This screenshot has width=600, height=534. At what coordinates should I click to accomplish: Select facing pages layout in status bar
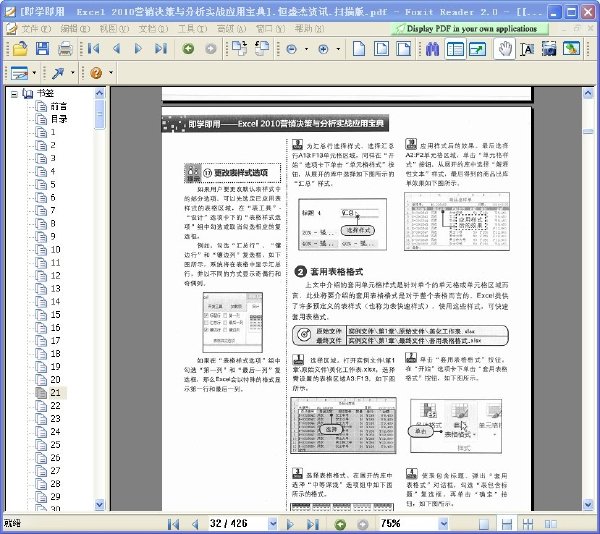pyautogui.click(x=550, y=524)
